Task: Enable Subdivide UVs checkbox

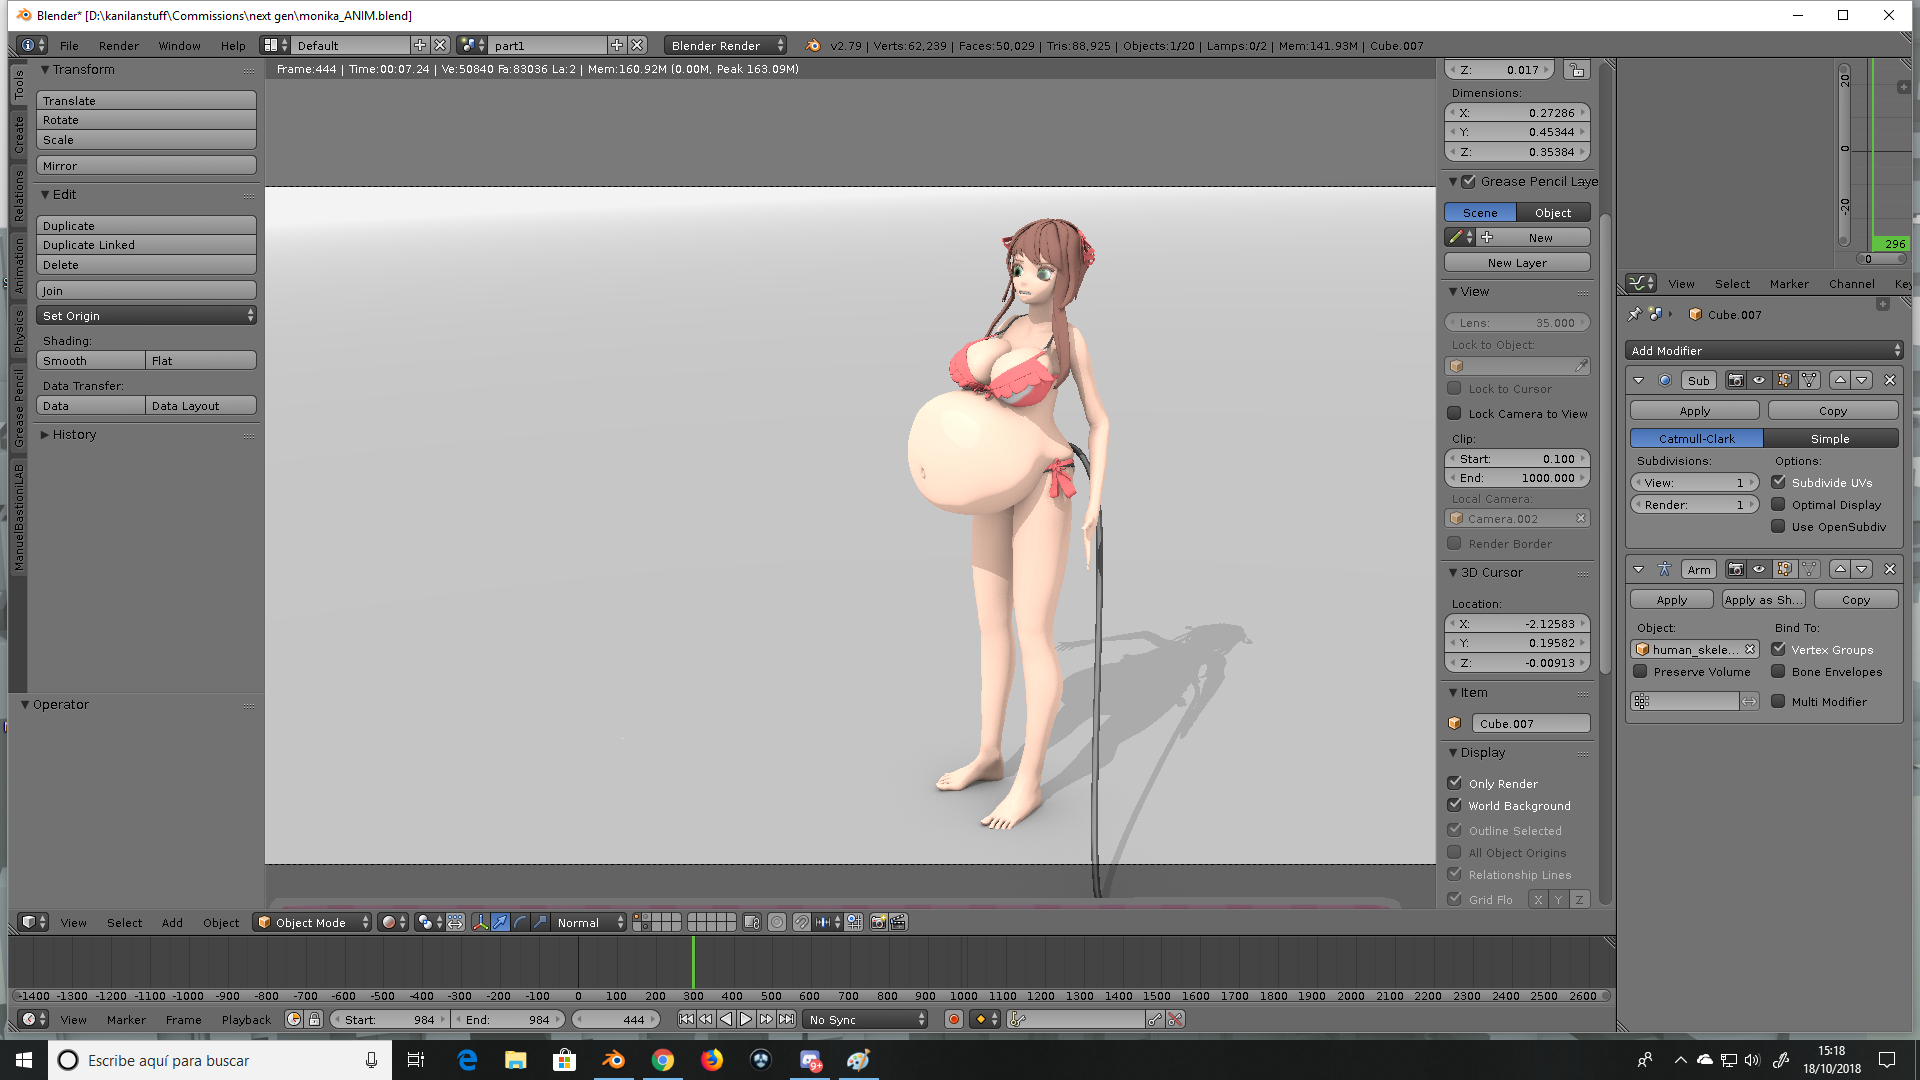Action: 1778,482
